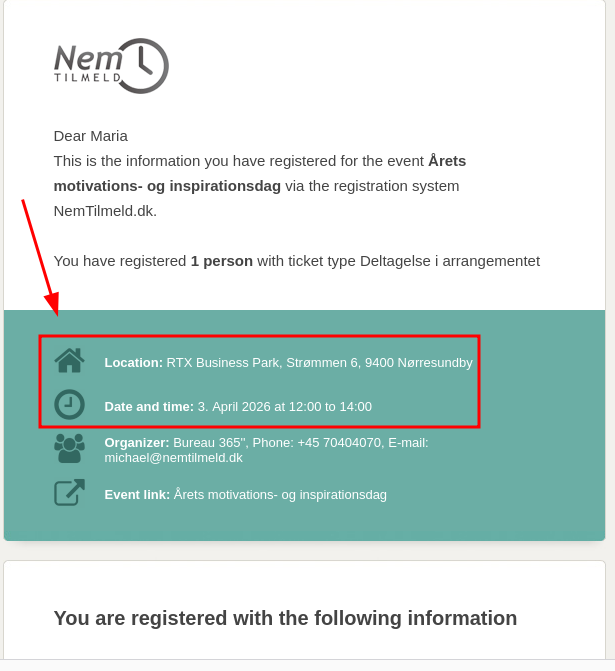This screenshot has width=615, height=671.
Task: Click the clock symbol in the NemTilmeld logo
Action: (x=142, y=66)
